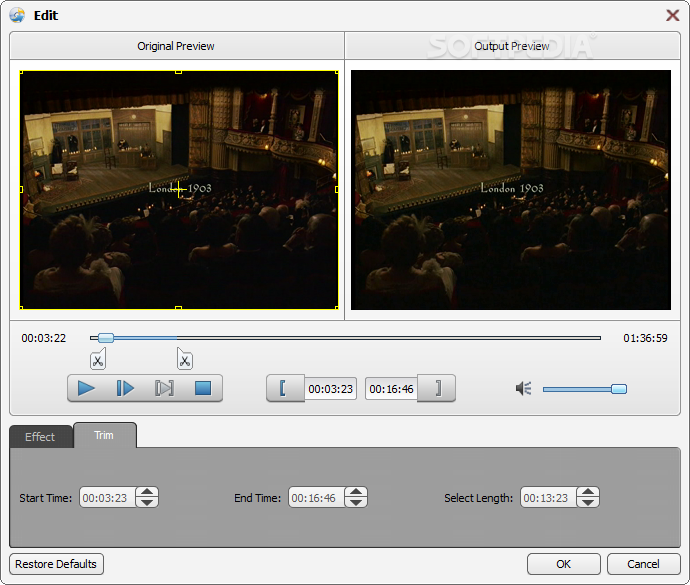Screen dimensions: 690x585
Task: Click the playback position slider thumb
Action: [x=106, y=338]
